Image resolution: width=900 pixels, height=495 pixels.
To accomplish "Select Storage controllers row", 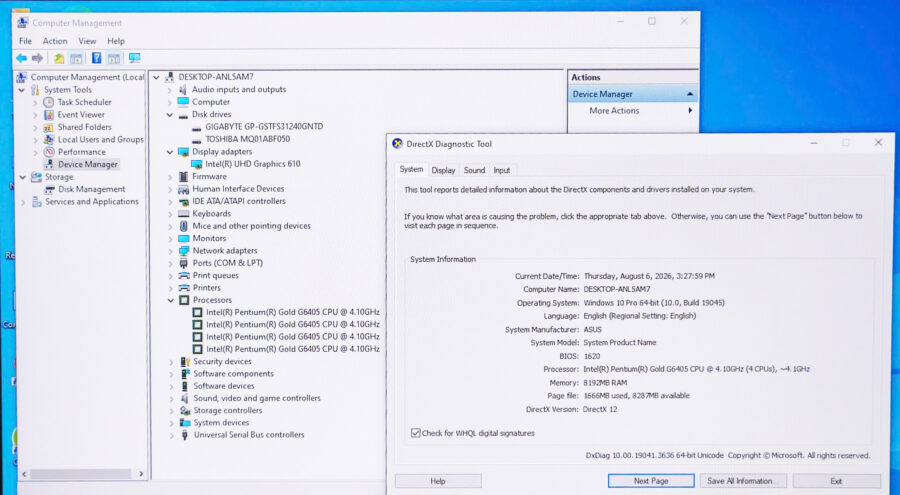I will [227, 411].
